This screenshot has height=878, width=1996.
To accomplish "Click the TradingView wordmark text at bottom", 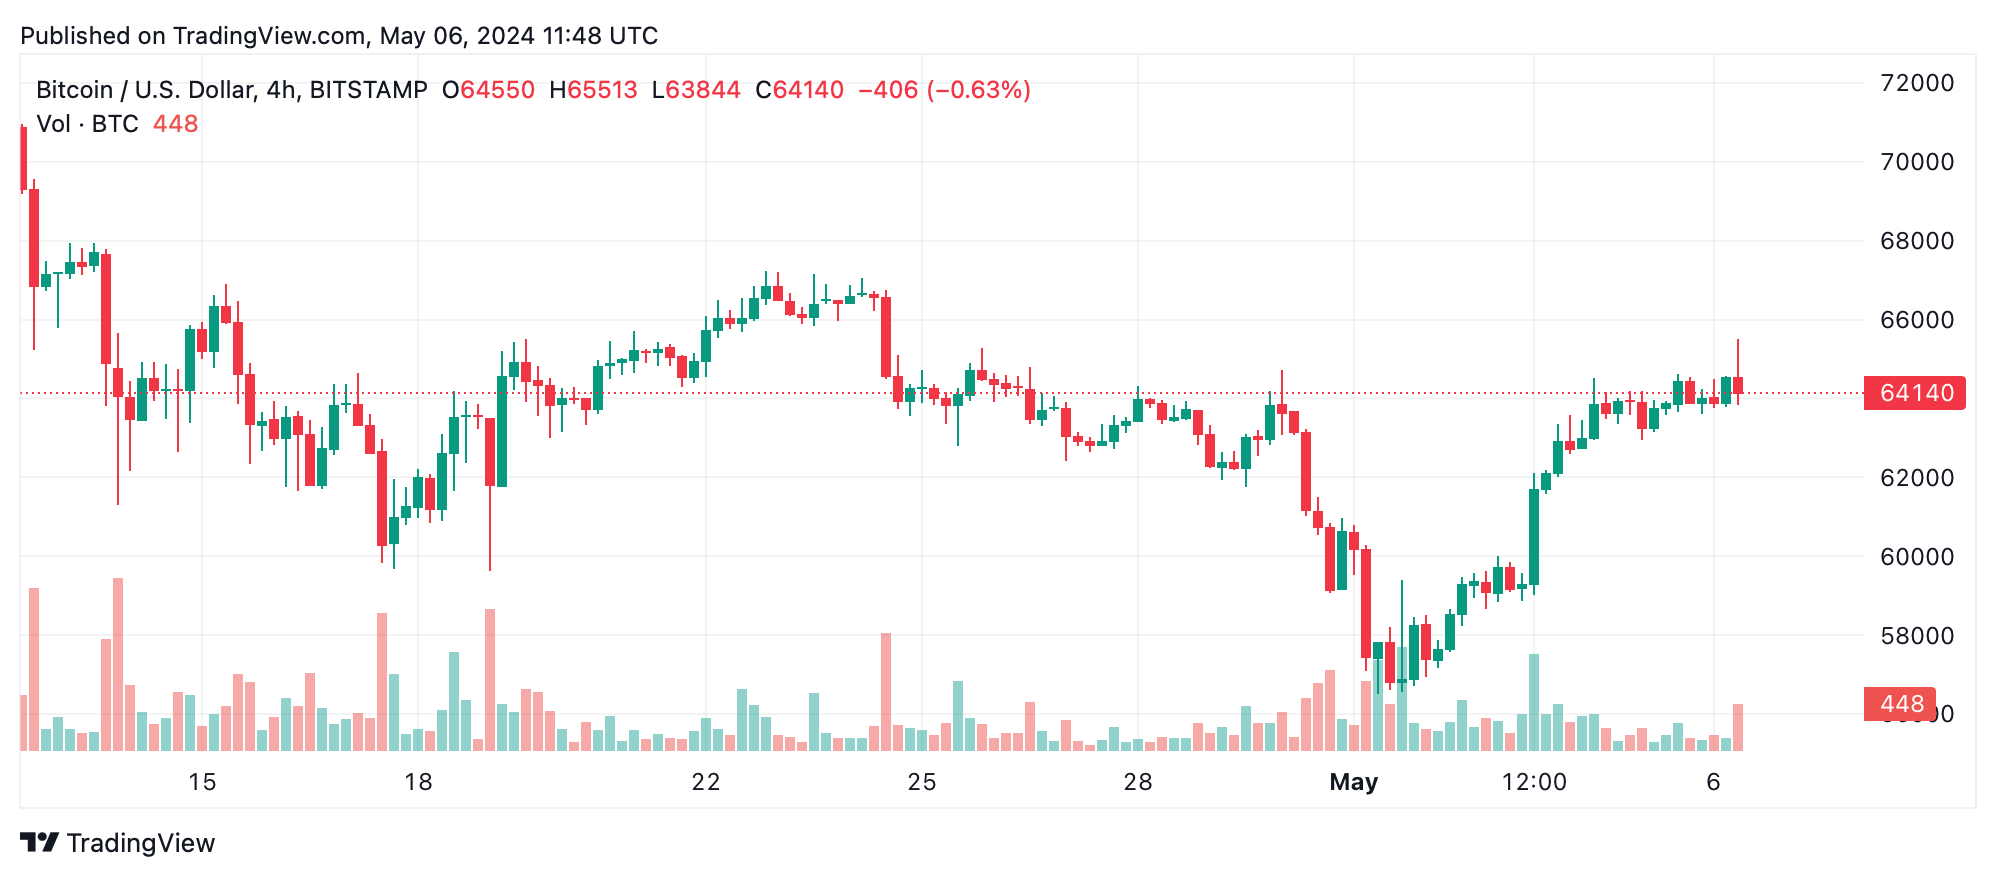I will click(141, 843).
